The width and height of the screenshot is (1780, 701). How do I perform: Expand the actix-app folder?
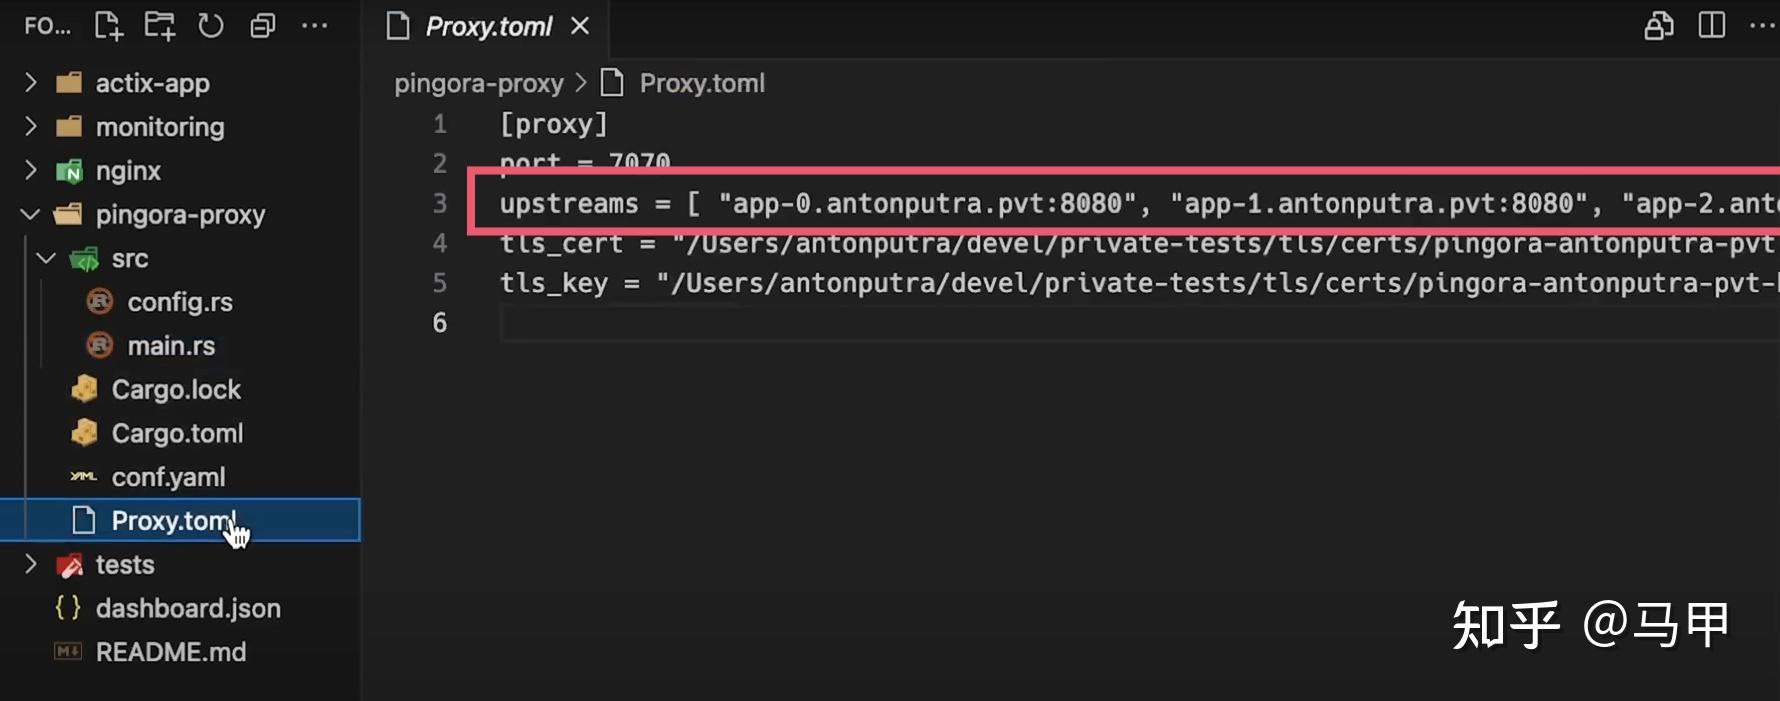(30, 82)
